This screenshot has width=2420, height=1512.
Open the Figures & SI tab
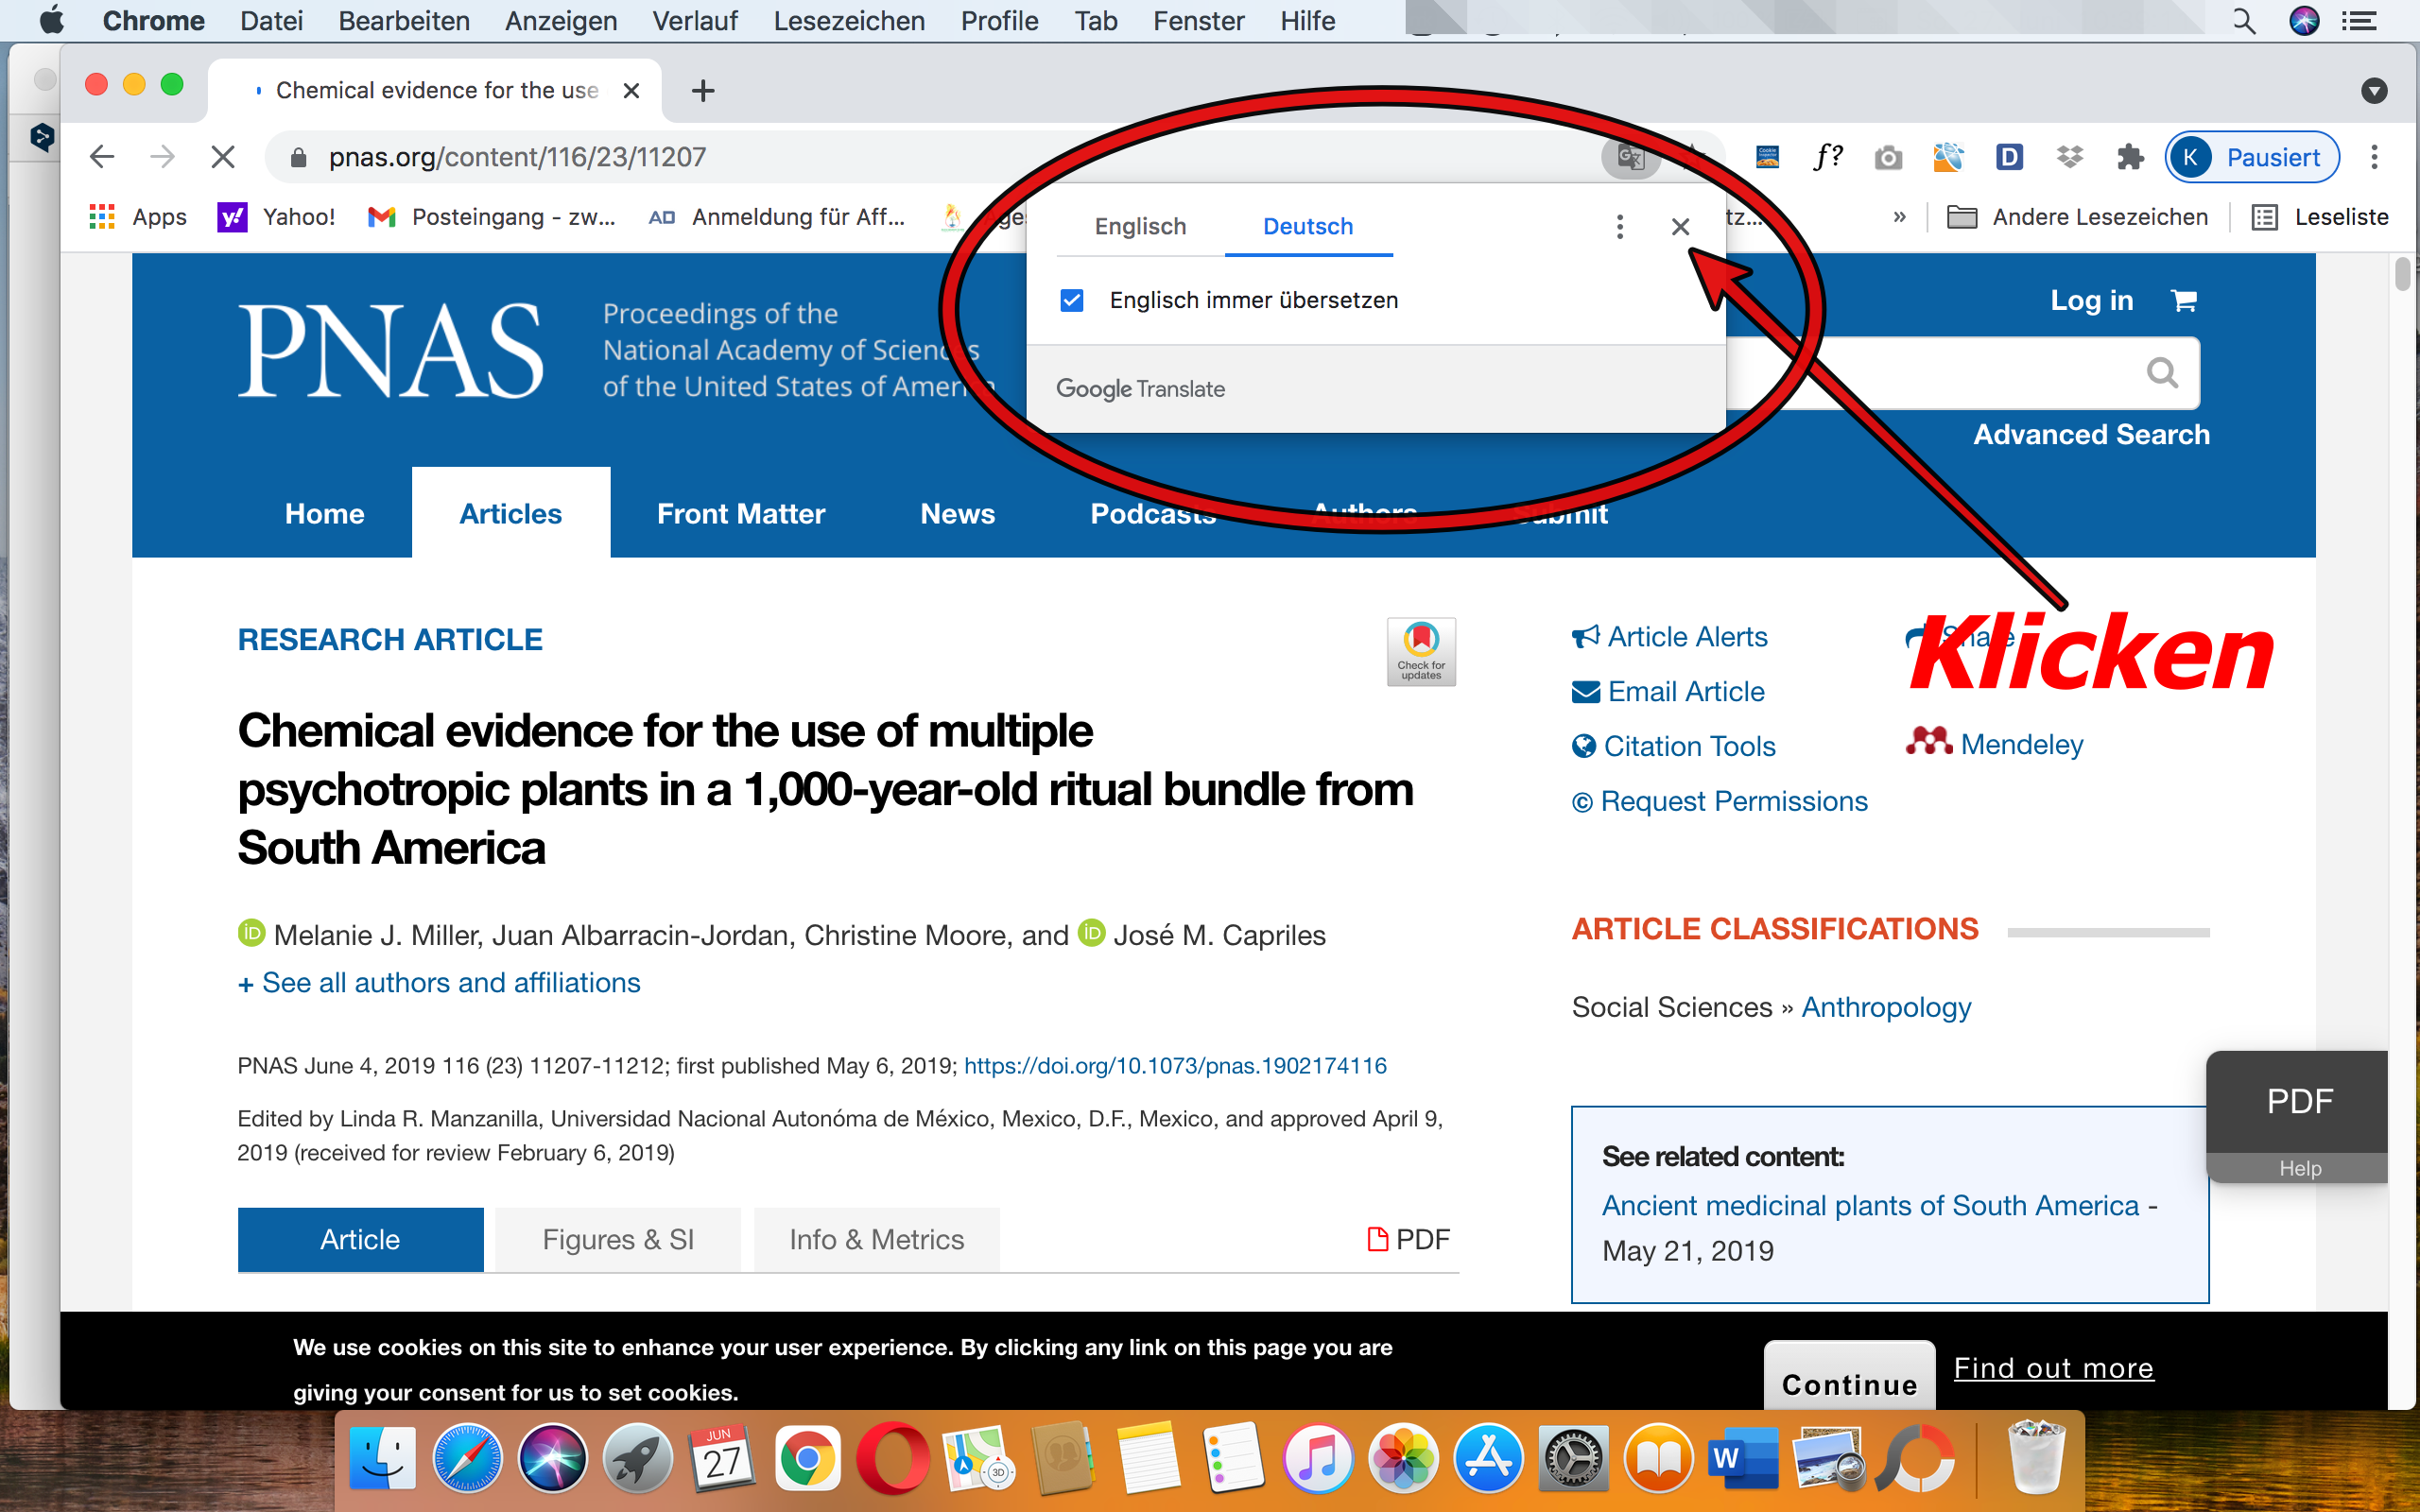[x=618, y=1240]
